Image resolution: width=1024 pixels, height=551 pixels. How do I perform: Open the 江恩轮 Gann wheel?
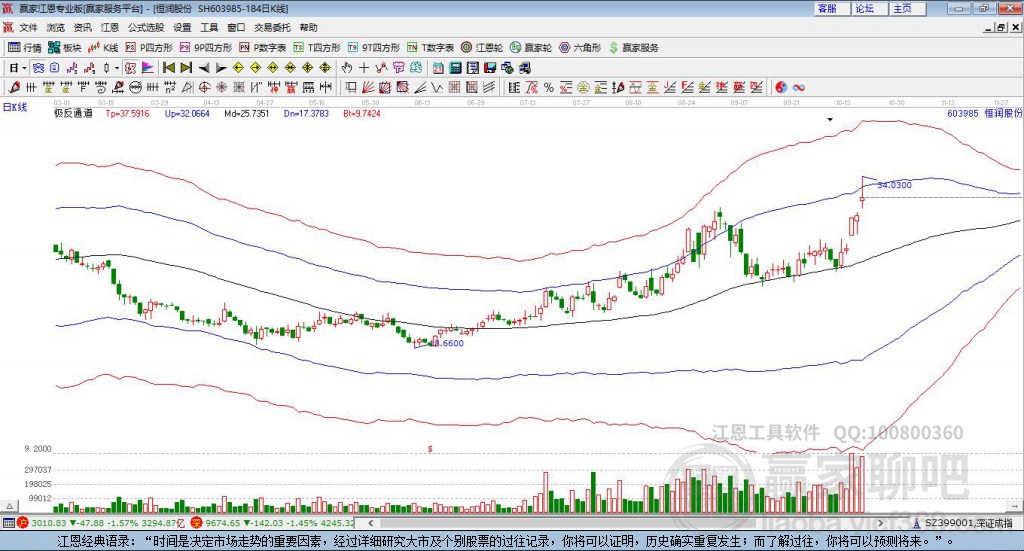(x=481, y=48)
